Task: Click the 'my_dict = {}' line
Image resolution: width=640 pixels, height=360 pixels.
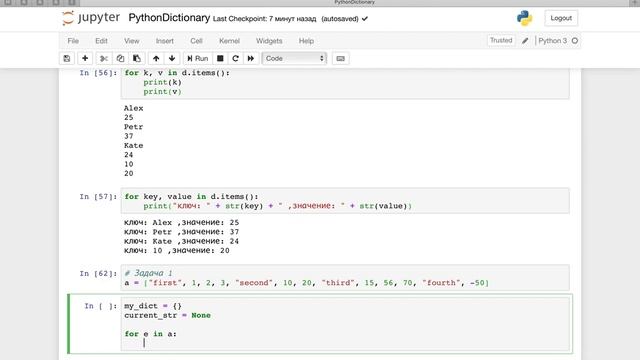Action: [153, 306]
